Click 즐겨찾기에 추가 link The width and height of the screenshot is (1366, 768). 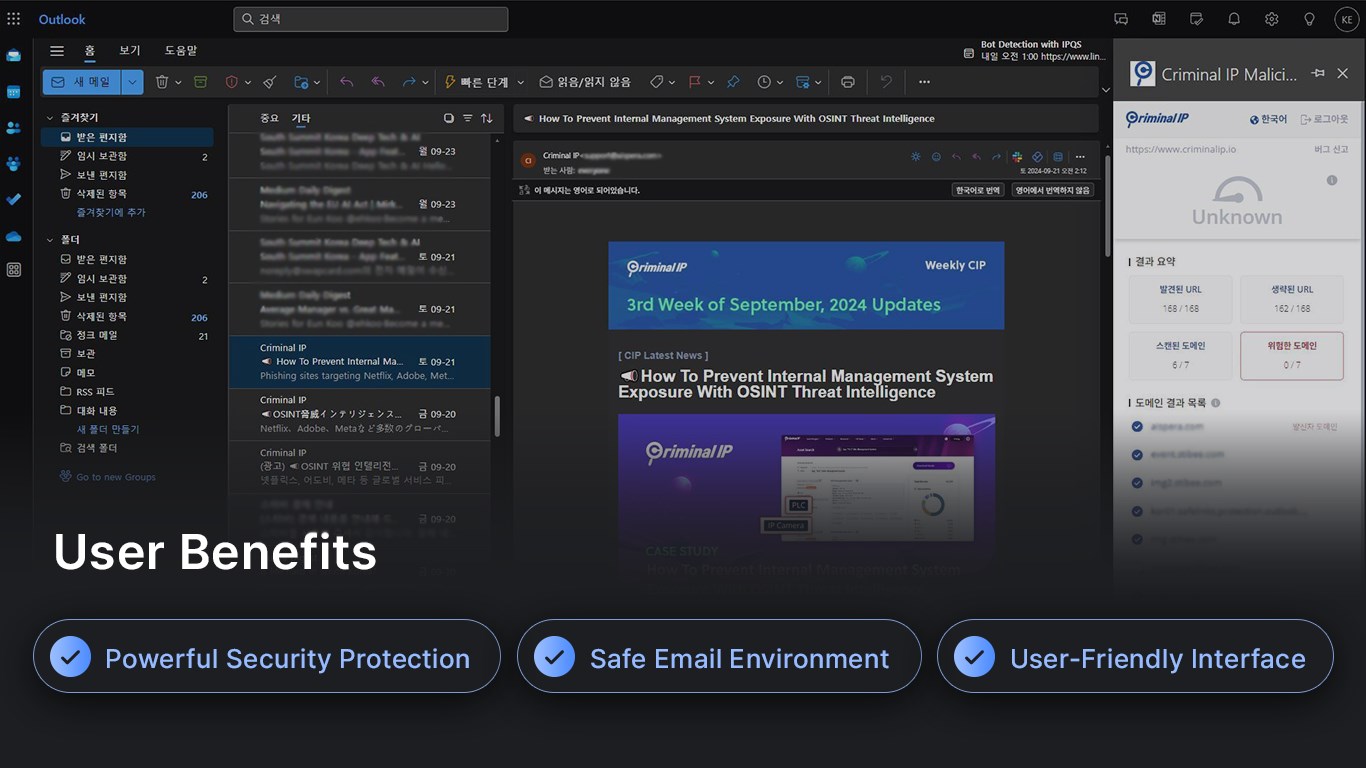[x=111, y=213]
